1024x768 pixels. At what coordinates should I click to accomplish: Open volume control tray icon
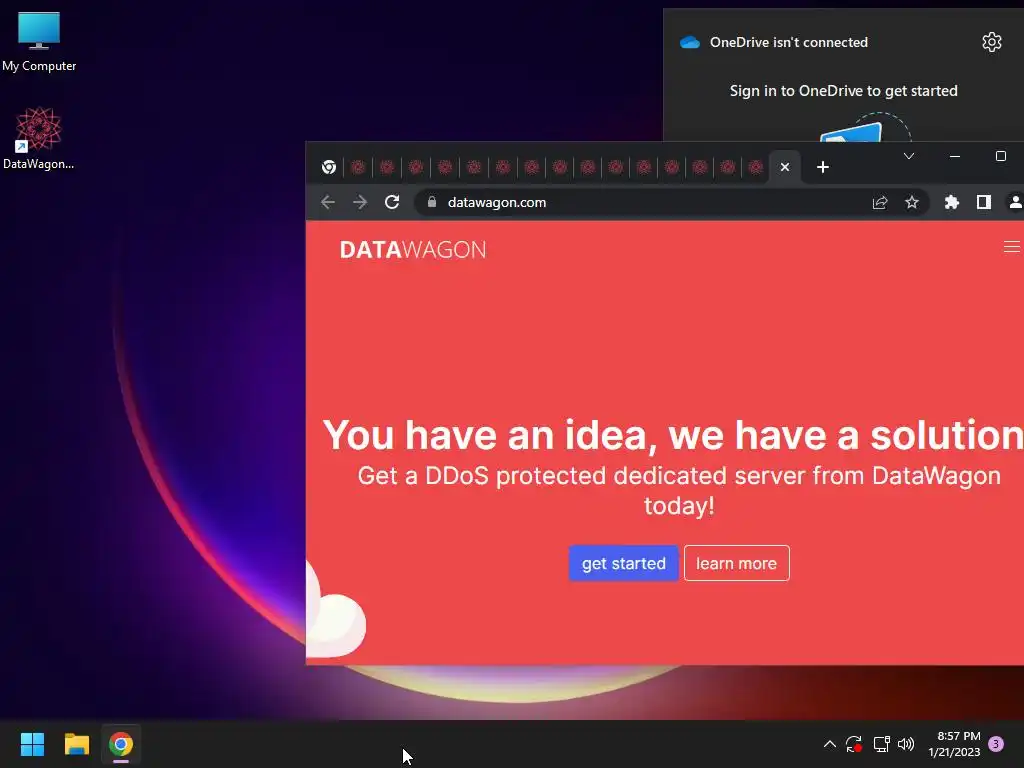click(x=906, y=744)
